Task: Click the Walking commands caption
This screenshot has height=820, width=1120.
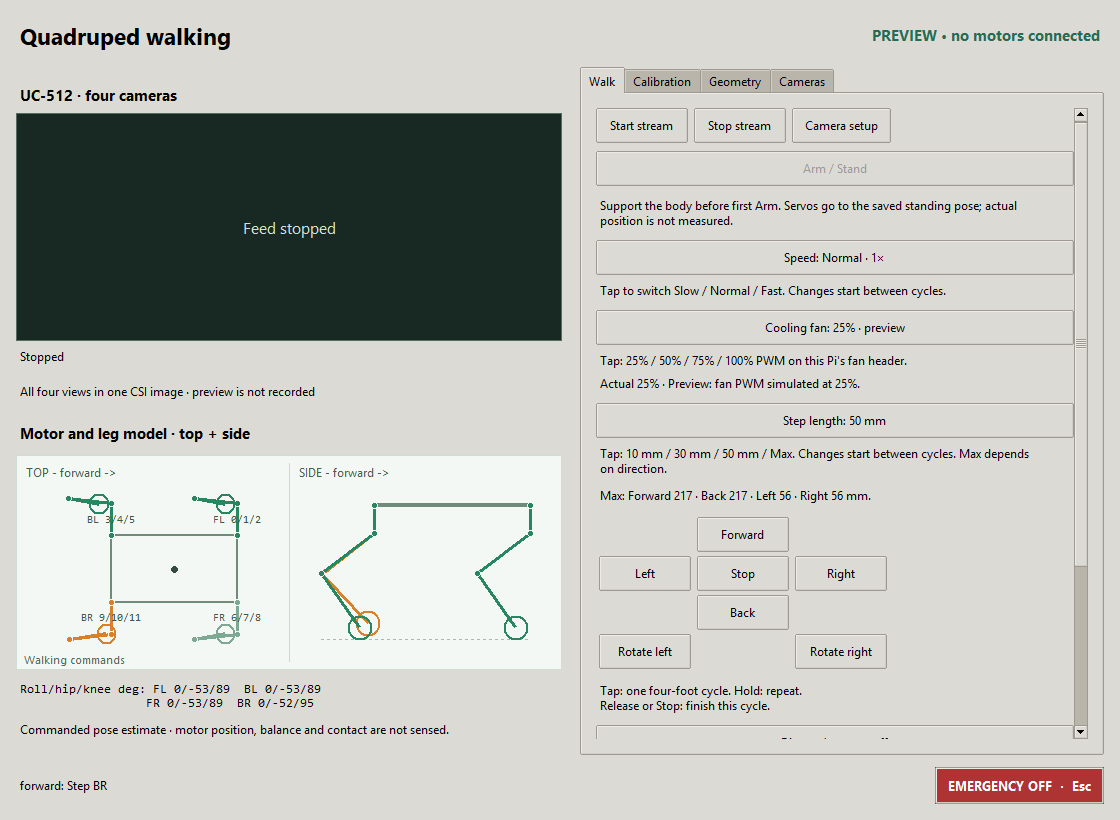Action: pyautogui.click(x=74, y=660)
